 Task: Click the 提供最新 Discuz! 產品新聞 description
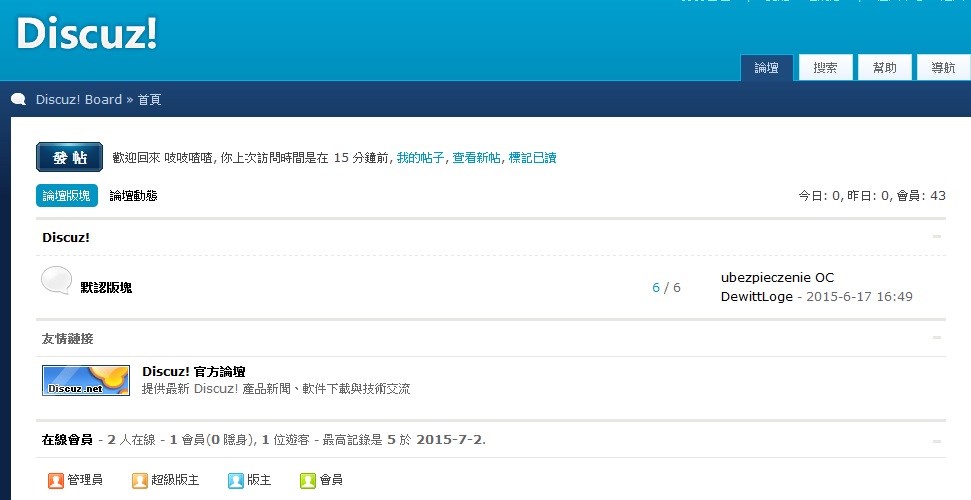[276, 388]
